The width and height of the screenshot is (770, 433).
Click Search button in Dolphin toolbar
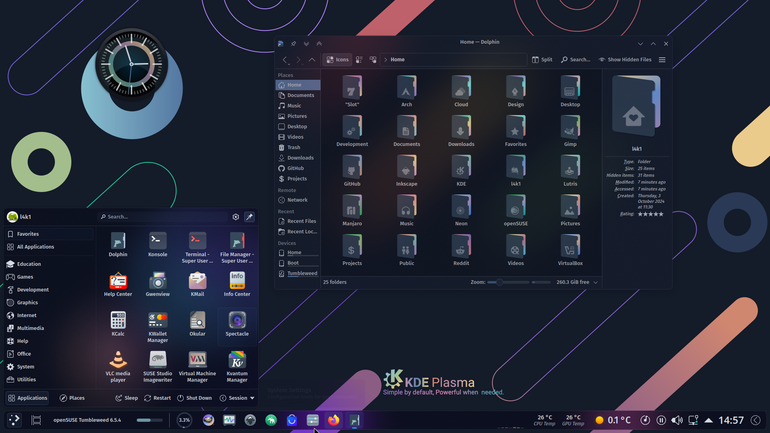click(576, 59)
